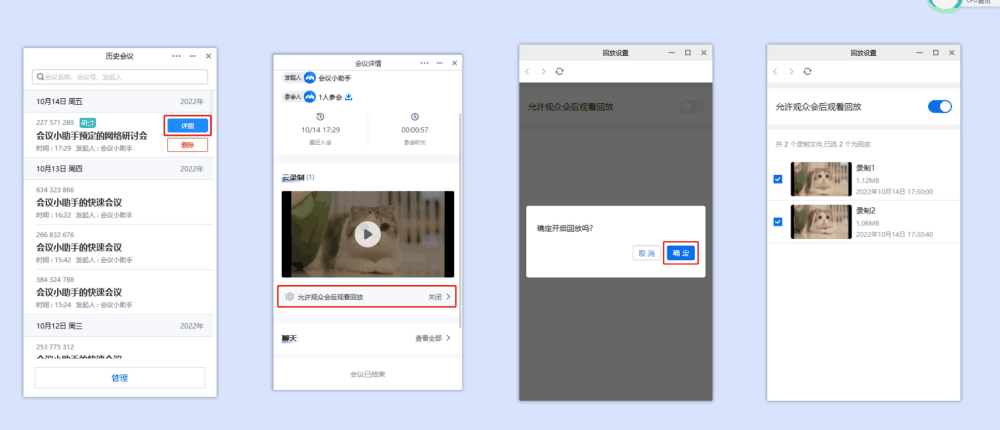Refresh the third 回放设置 window
This screenshot has height=430, width=1000.
(559, 71)
